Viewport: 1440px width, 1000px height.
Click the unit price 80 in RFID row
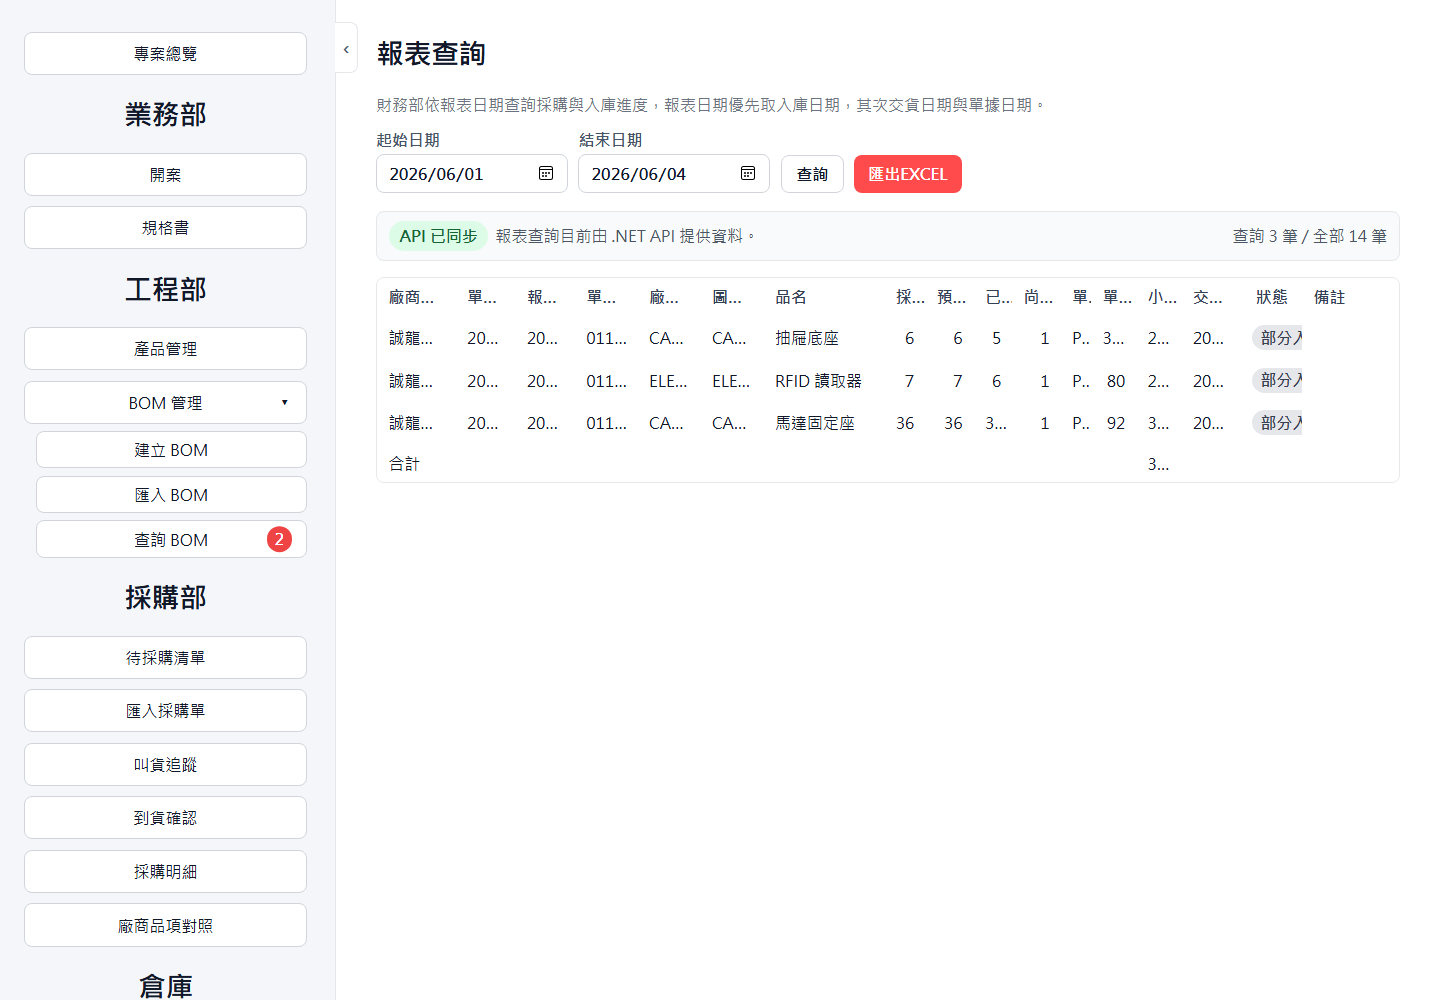click(x=1116, y=381)
